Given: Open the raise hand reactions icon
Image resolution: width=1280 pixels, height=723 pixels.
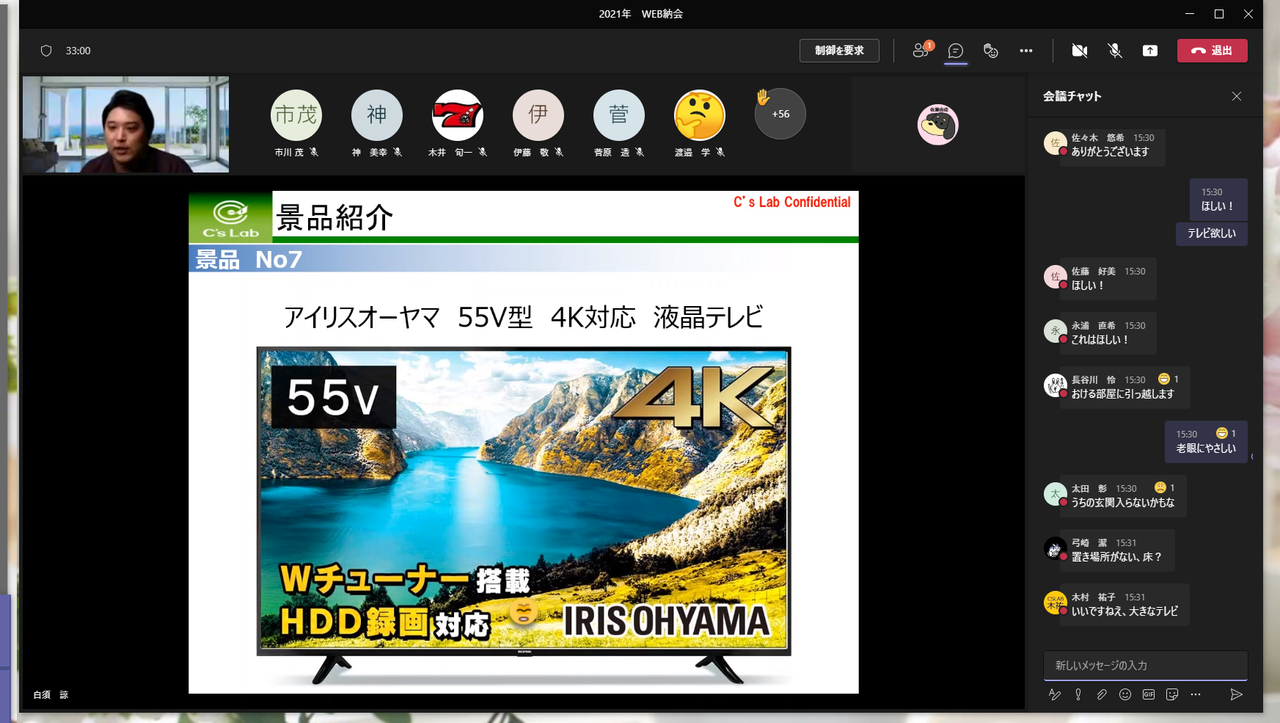Looking at the screenshot, I should pyautogui.click(x=991, y=51).
